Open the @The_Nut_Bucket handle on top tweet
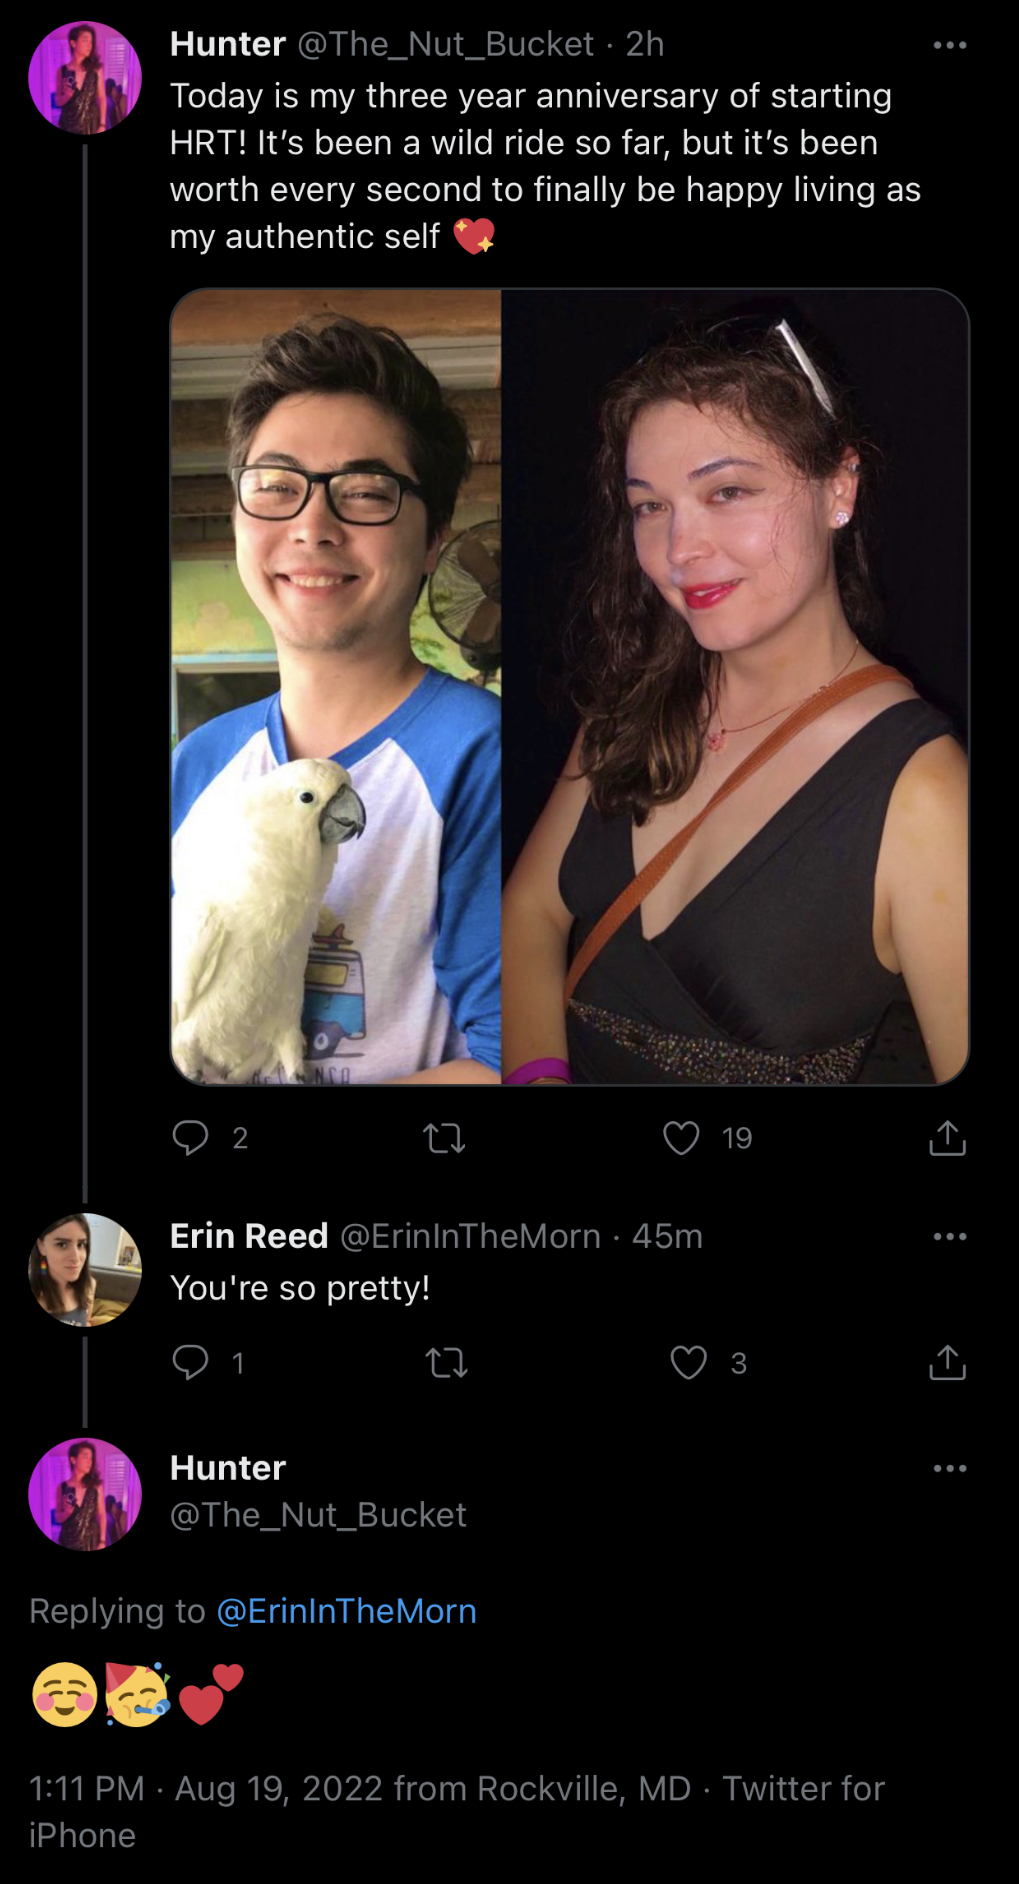Screen dimensions: 1019x1884 click(446, 44)
